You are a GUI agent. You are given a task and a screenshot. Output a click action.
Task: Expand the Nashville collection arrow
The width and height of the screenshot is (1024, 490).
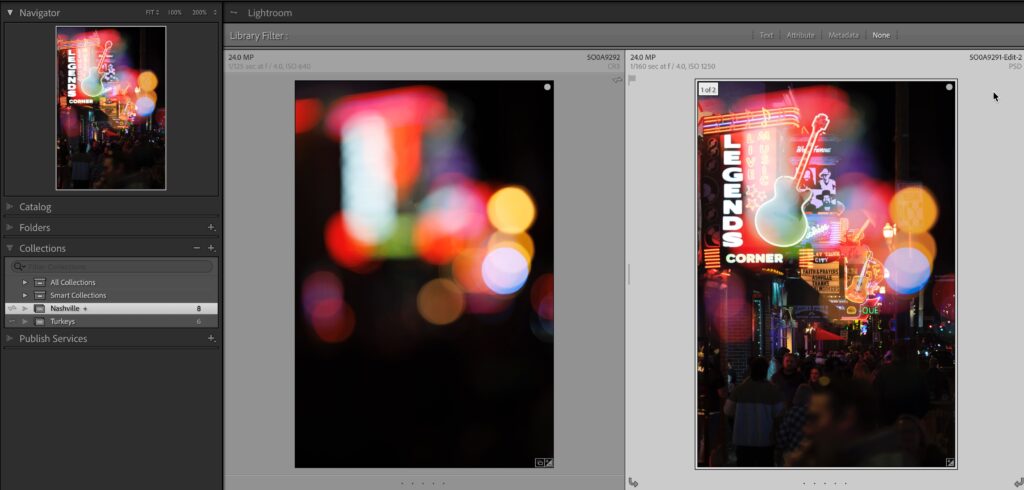pos(25,308)
